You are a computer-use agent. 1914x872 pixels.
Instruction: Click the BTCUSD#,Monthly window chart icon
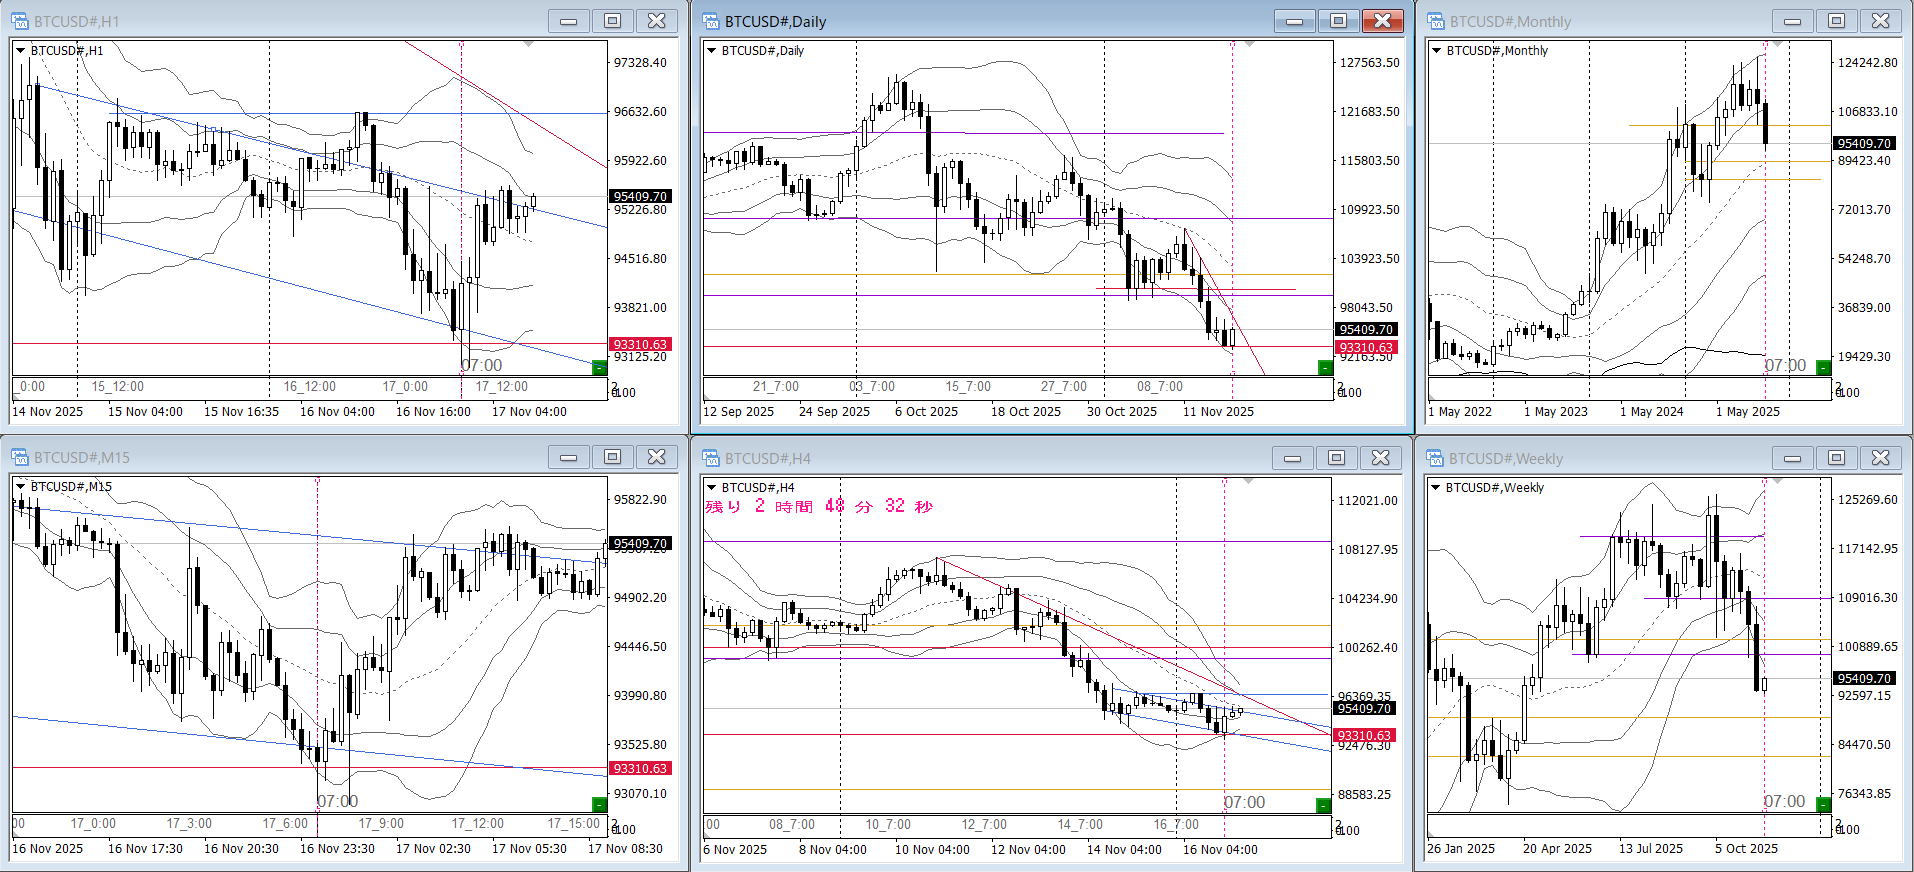click(1436, 21)
